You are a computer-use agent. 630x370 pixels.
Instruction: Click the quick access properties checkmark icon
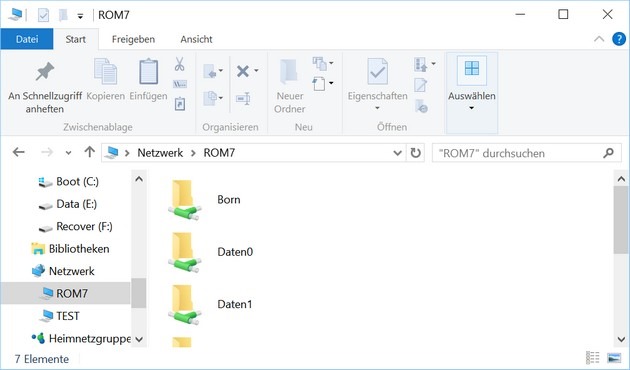pyautogui.click(x=43, y=15)
